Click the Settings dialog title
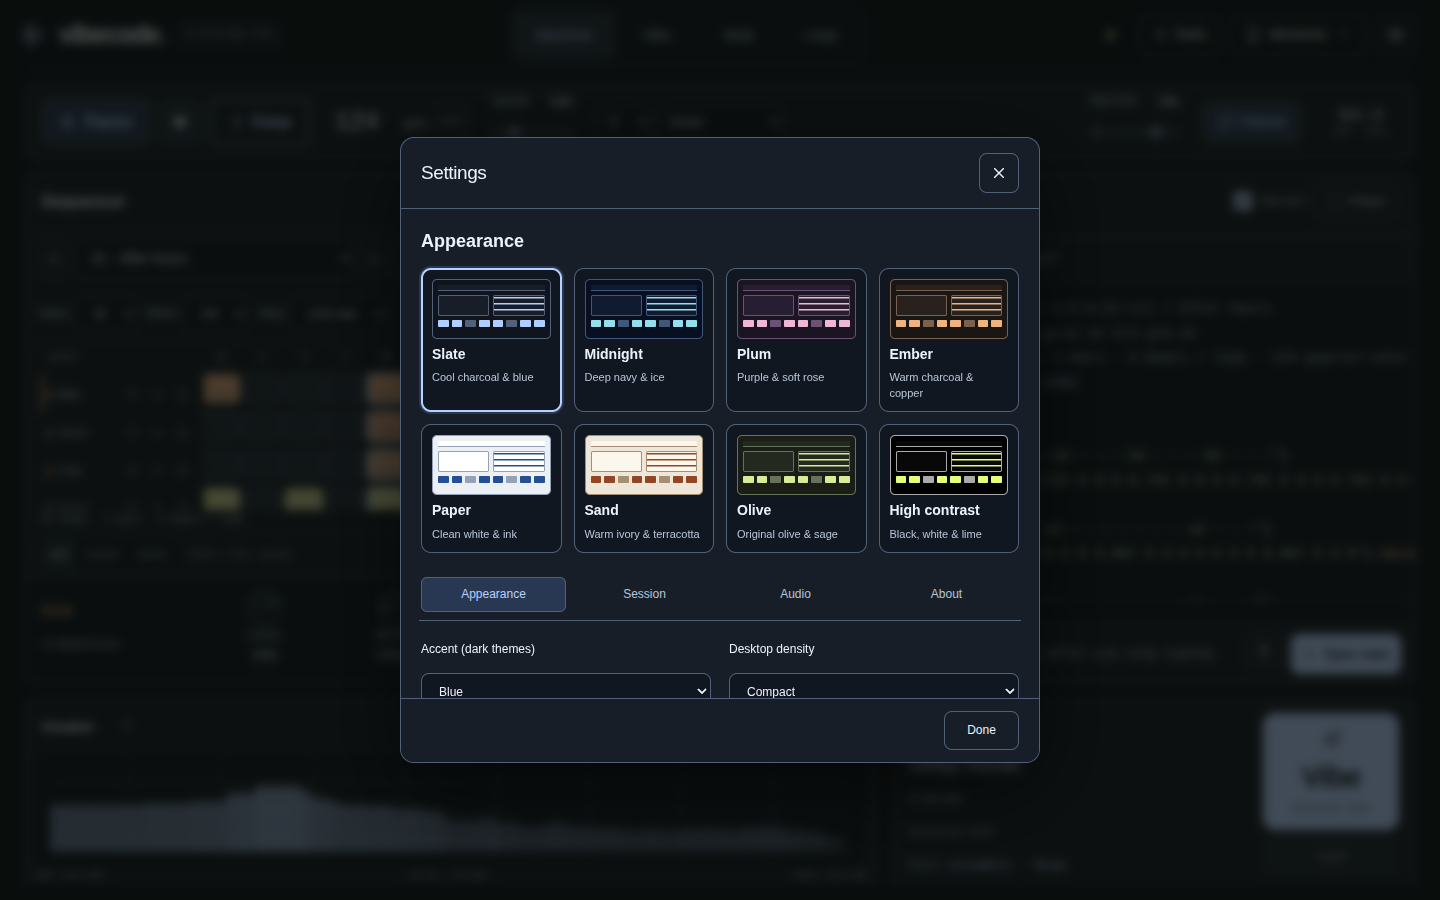 click(x=454, y=173)
